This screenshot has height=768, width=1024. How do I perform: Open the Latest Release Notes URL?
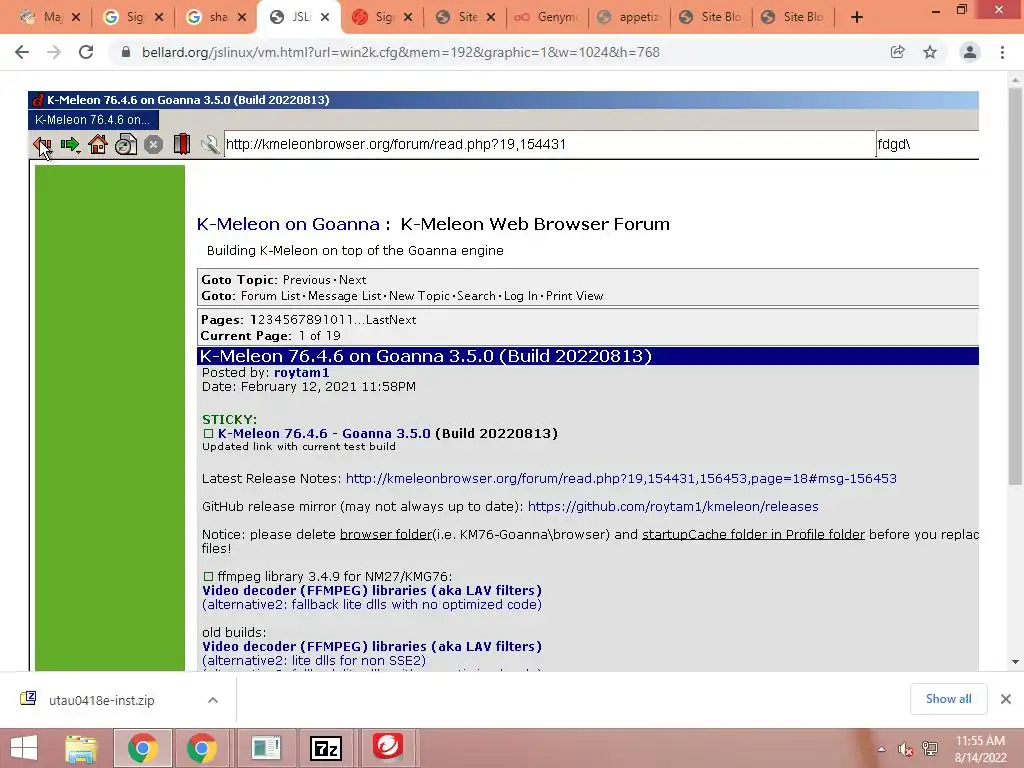pos(621,479)
